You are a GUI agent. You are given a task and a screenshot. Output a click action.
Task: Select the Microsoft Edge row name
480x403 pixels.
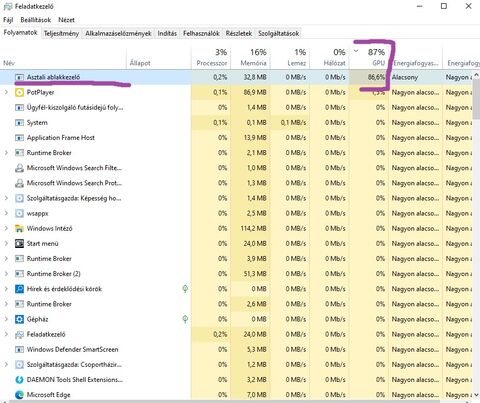coord(48,395)
